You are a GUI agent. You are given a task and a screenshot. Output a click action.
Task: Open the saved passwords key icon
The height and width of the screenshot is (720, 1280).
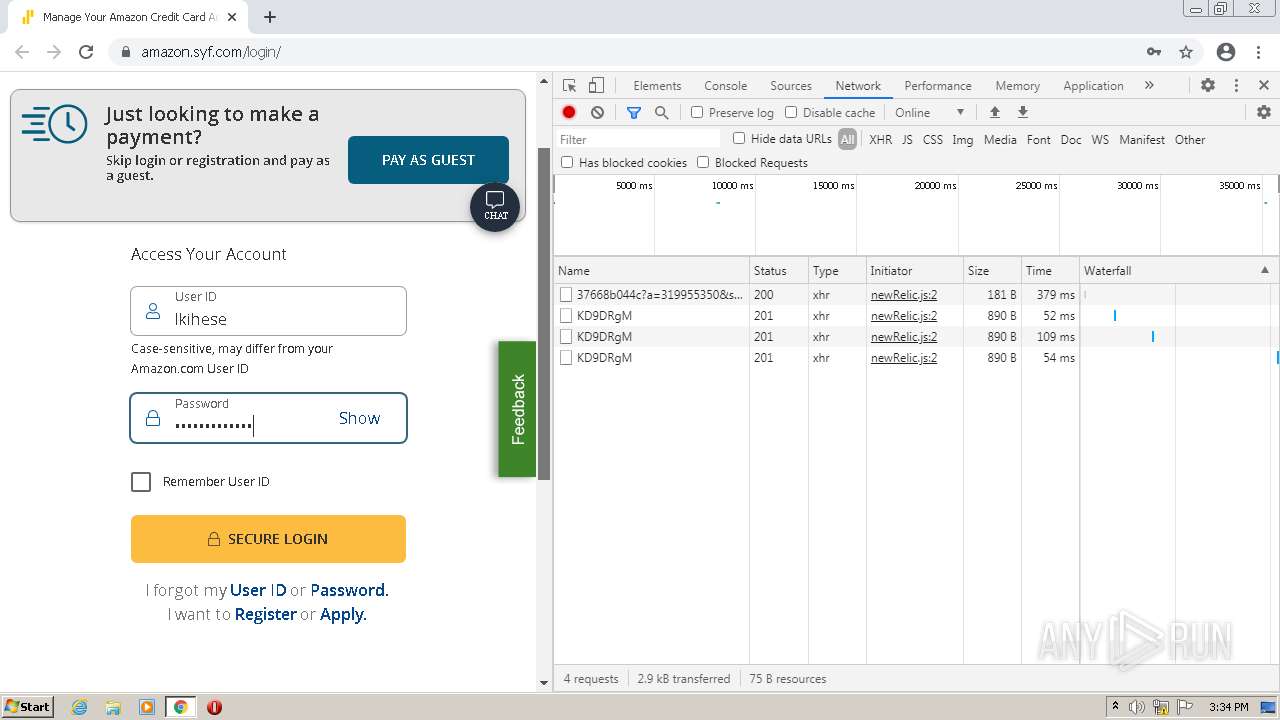(x=1154, y=52)
